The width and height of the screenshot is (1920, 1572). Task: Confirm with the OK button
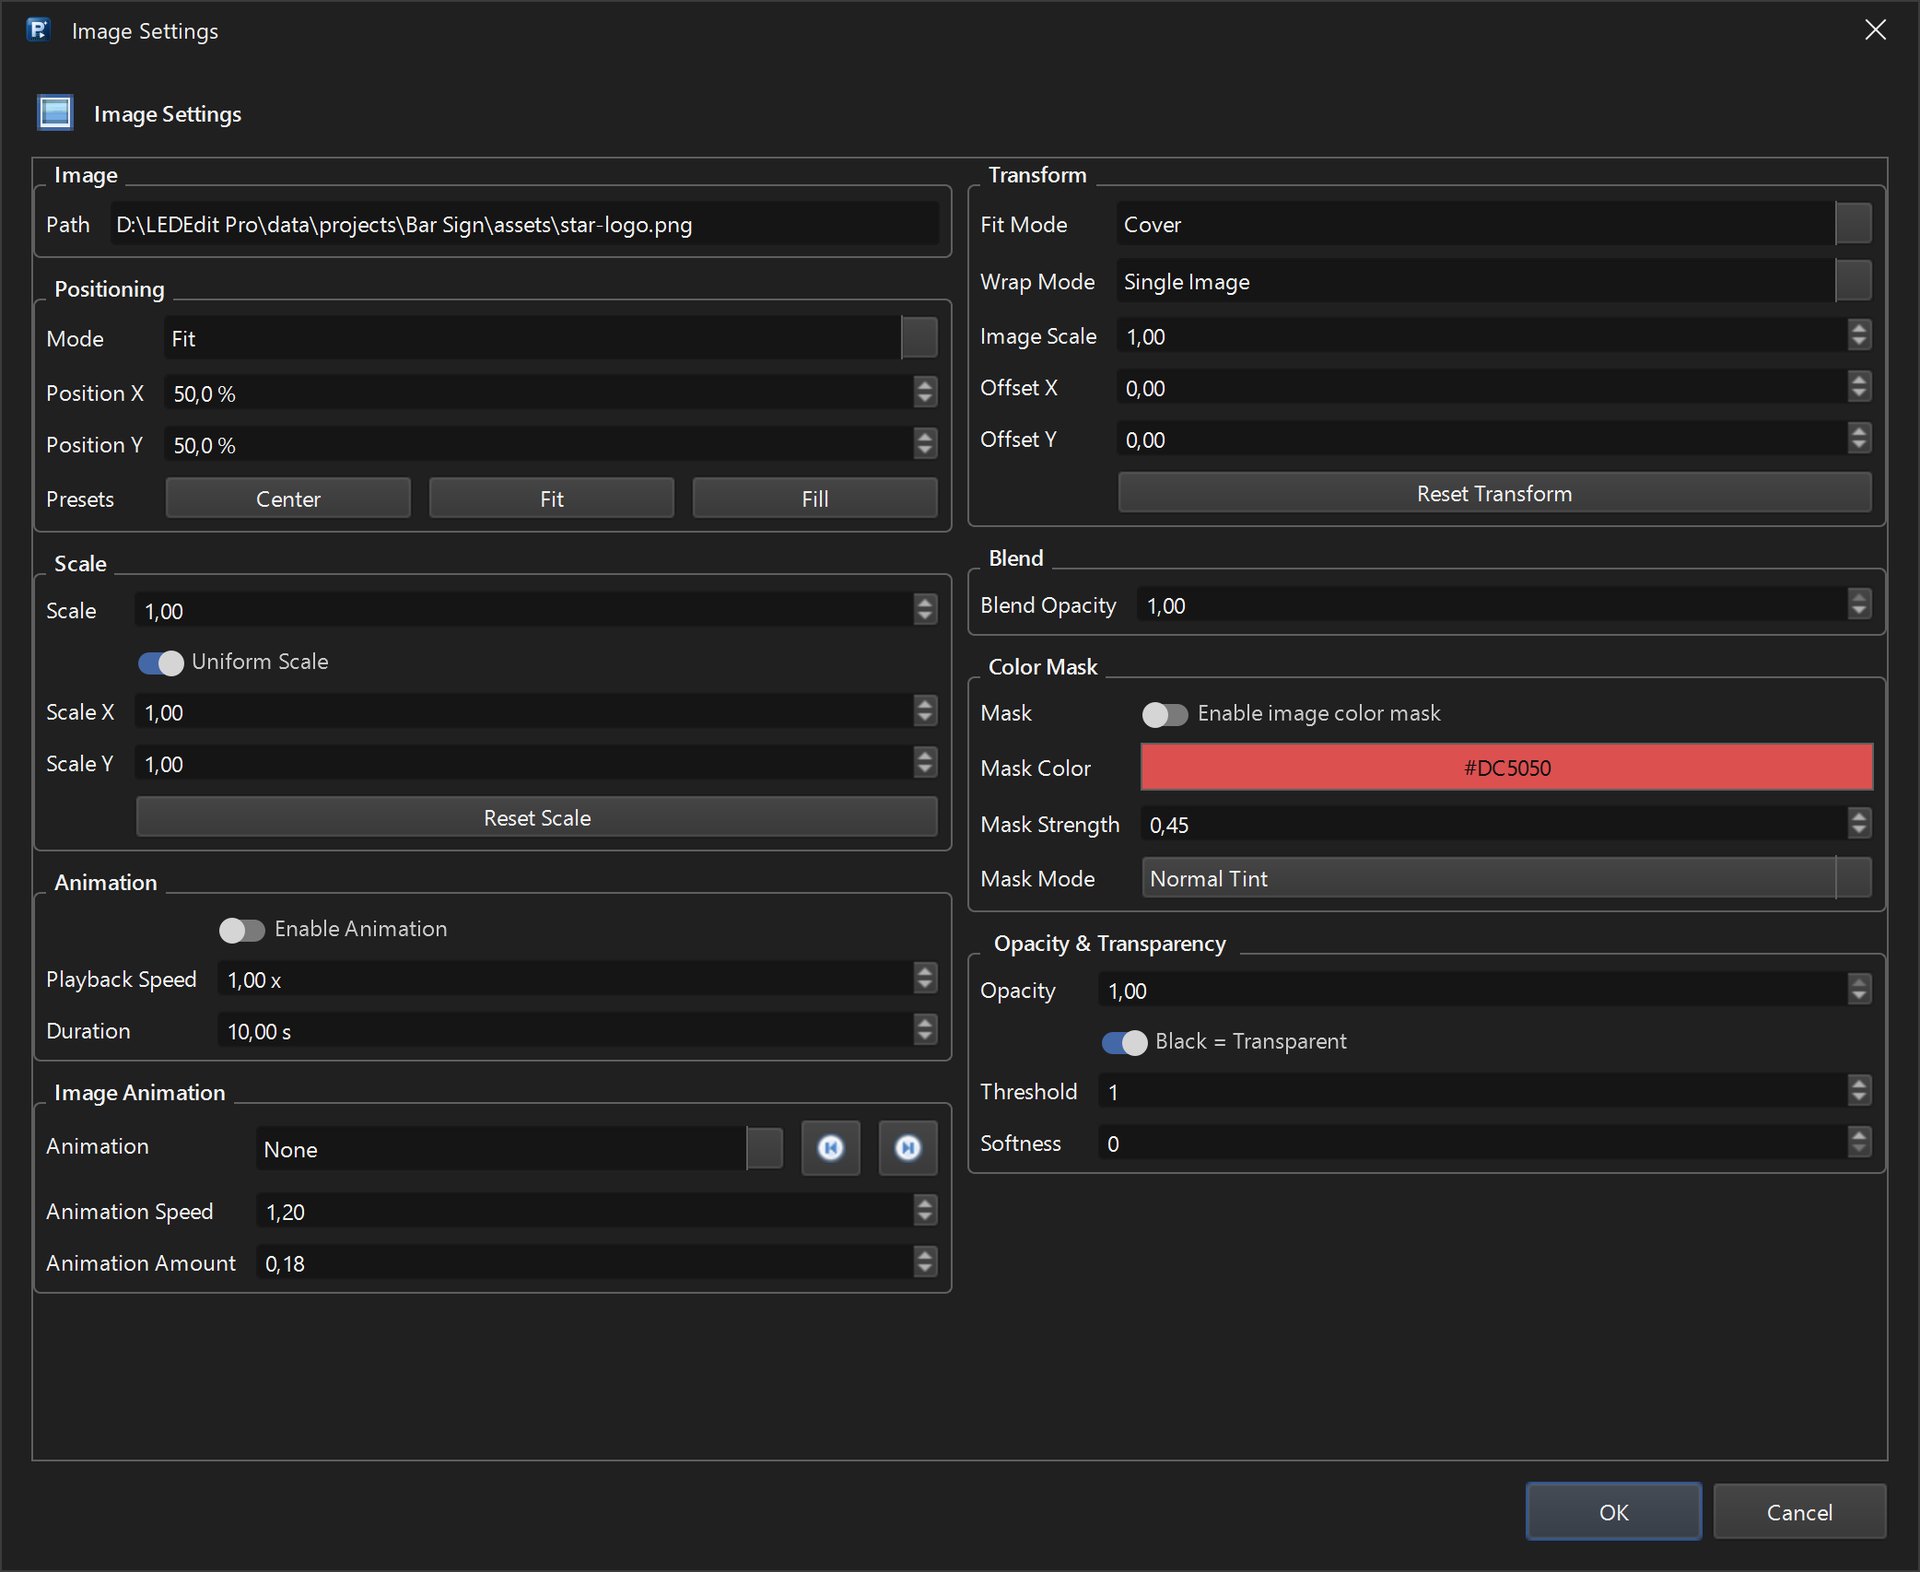click(1613, 1512)
